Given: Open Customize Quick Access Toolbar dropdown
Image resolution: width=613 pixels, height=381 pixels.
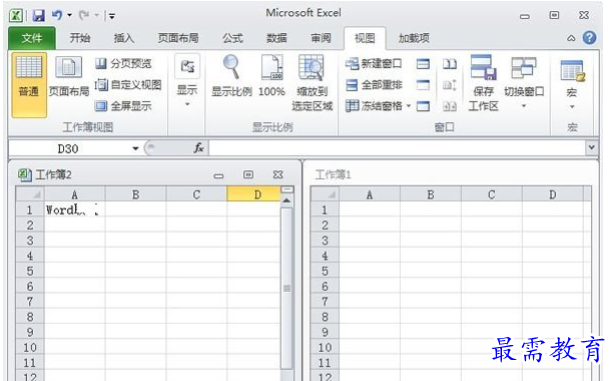Looking at the screenshot, I should pos(112,16).
